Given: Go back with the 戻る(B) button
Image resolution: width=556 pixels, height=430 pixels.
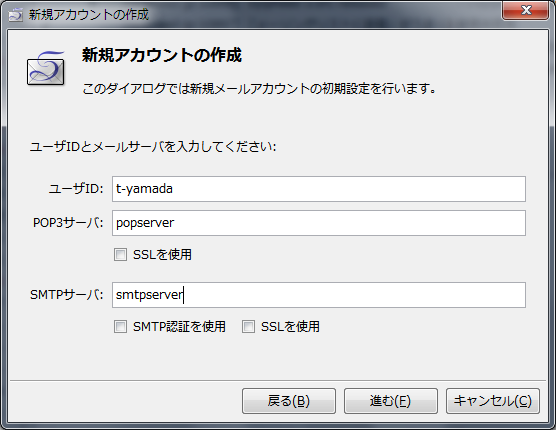Looking at the screenshot, I should tap(289, 401).
